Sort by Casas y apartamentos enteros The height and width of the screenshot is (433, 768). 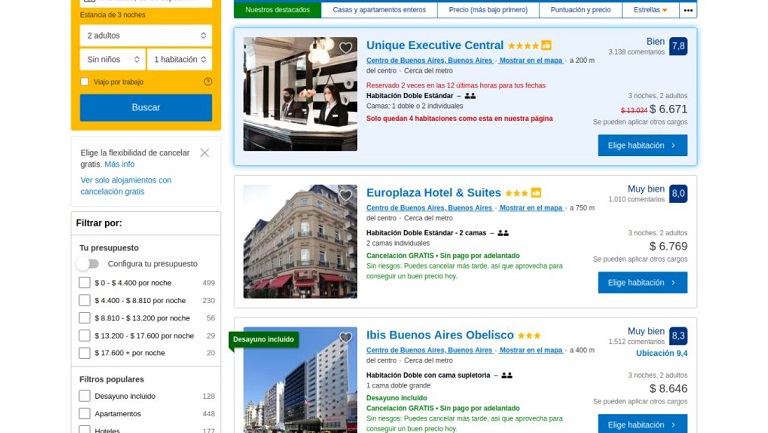[379, 10]
